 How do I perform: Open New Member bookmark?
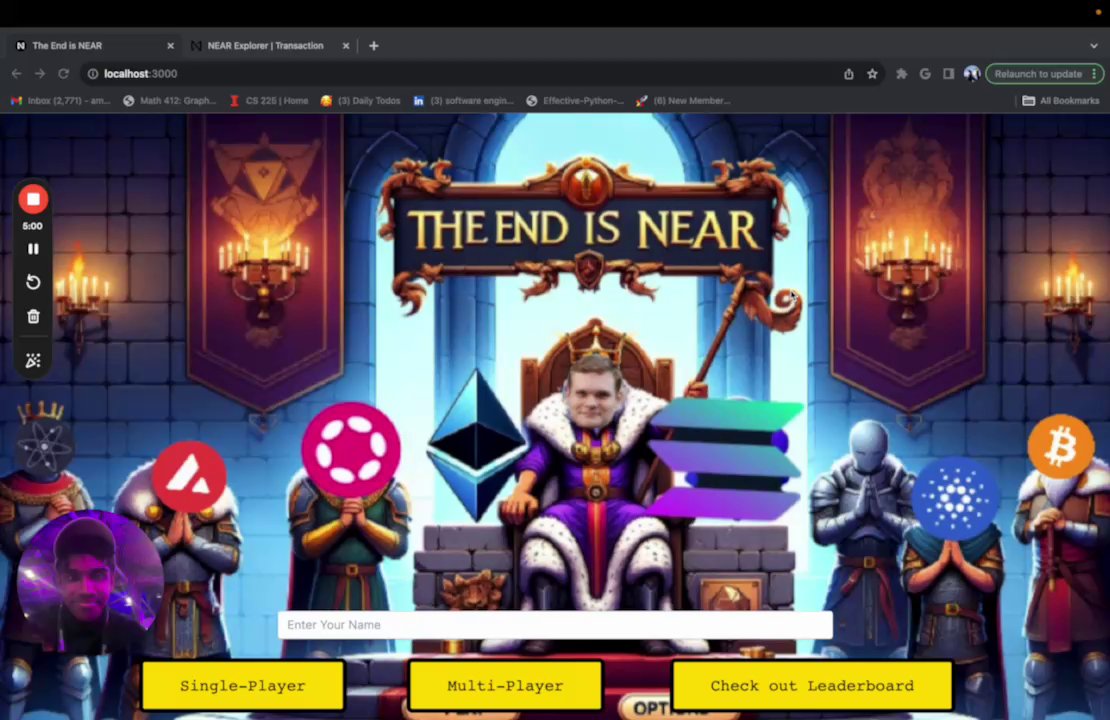click(x=683, y=101)
